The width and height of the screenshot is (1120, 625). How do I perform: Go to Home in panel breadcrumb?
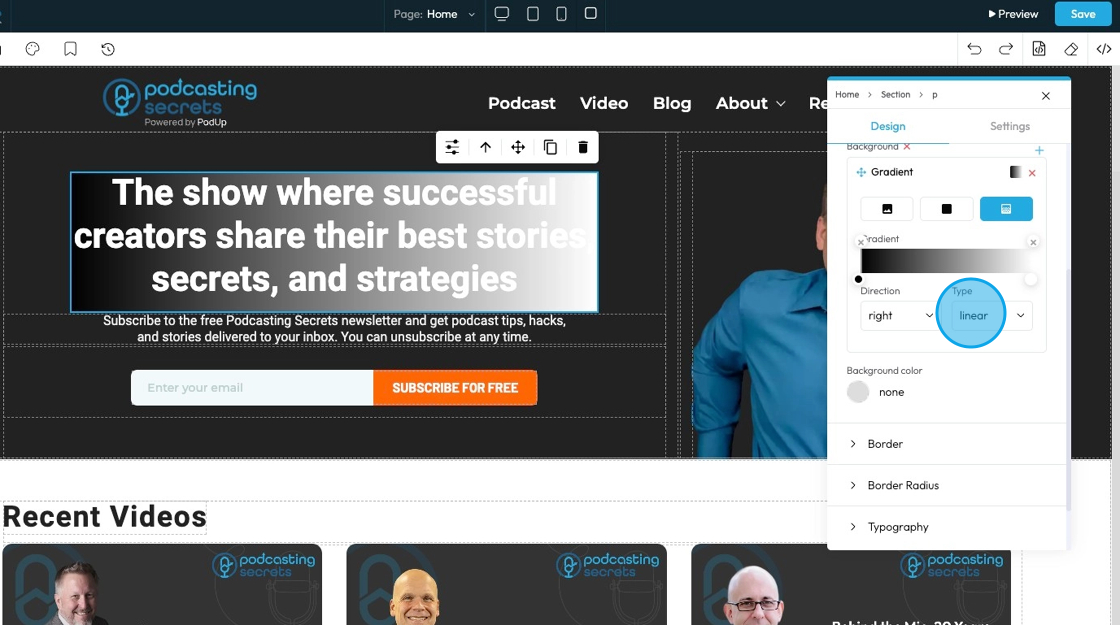coord(847,94)
